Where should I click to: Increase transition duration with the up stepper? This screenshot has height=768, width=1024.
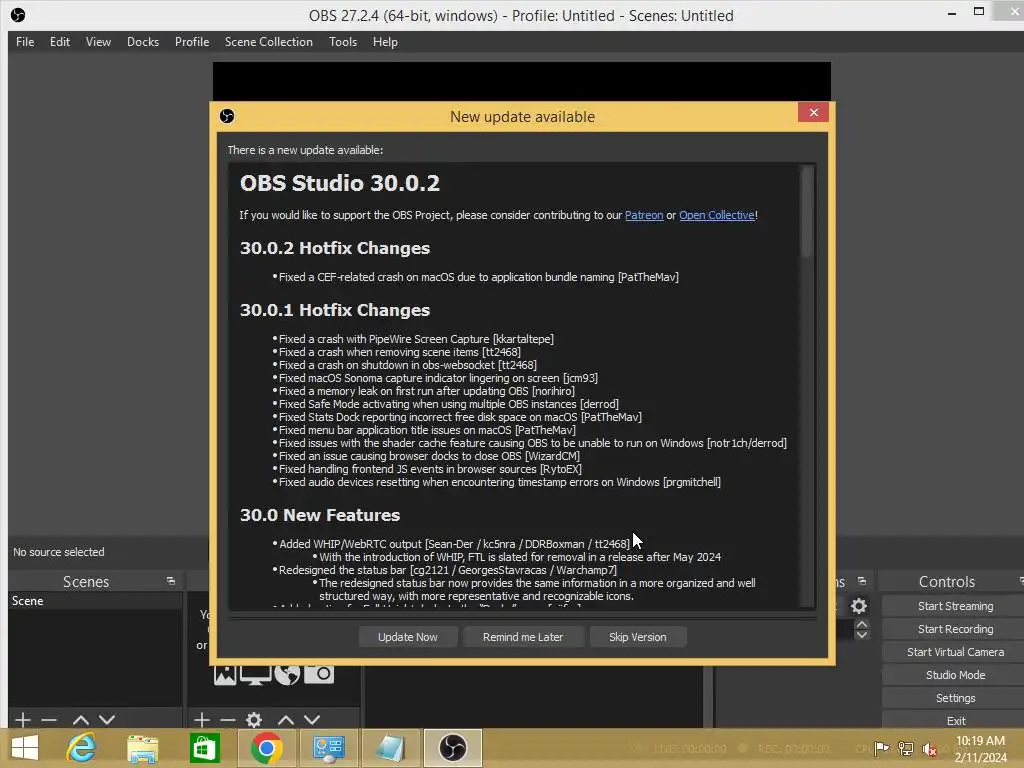pyautogui.click(x=862, y=624)
